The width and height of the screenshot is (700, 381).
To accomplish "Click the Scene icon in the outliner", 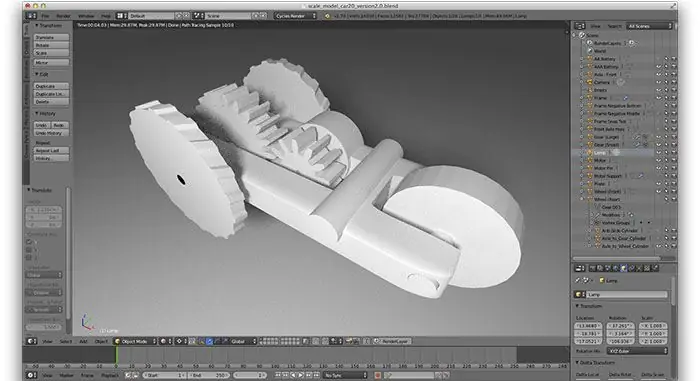I will (582, 35).
